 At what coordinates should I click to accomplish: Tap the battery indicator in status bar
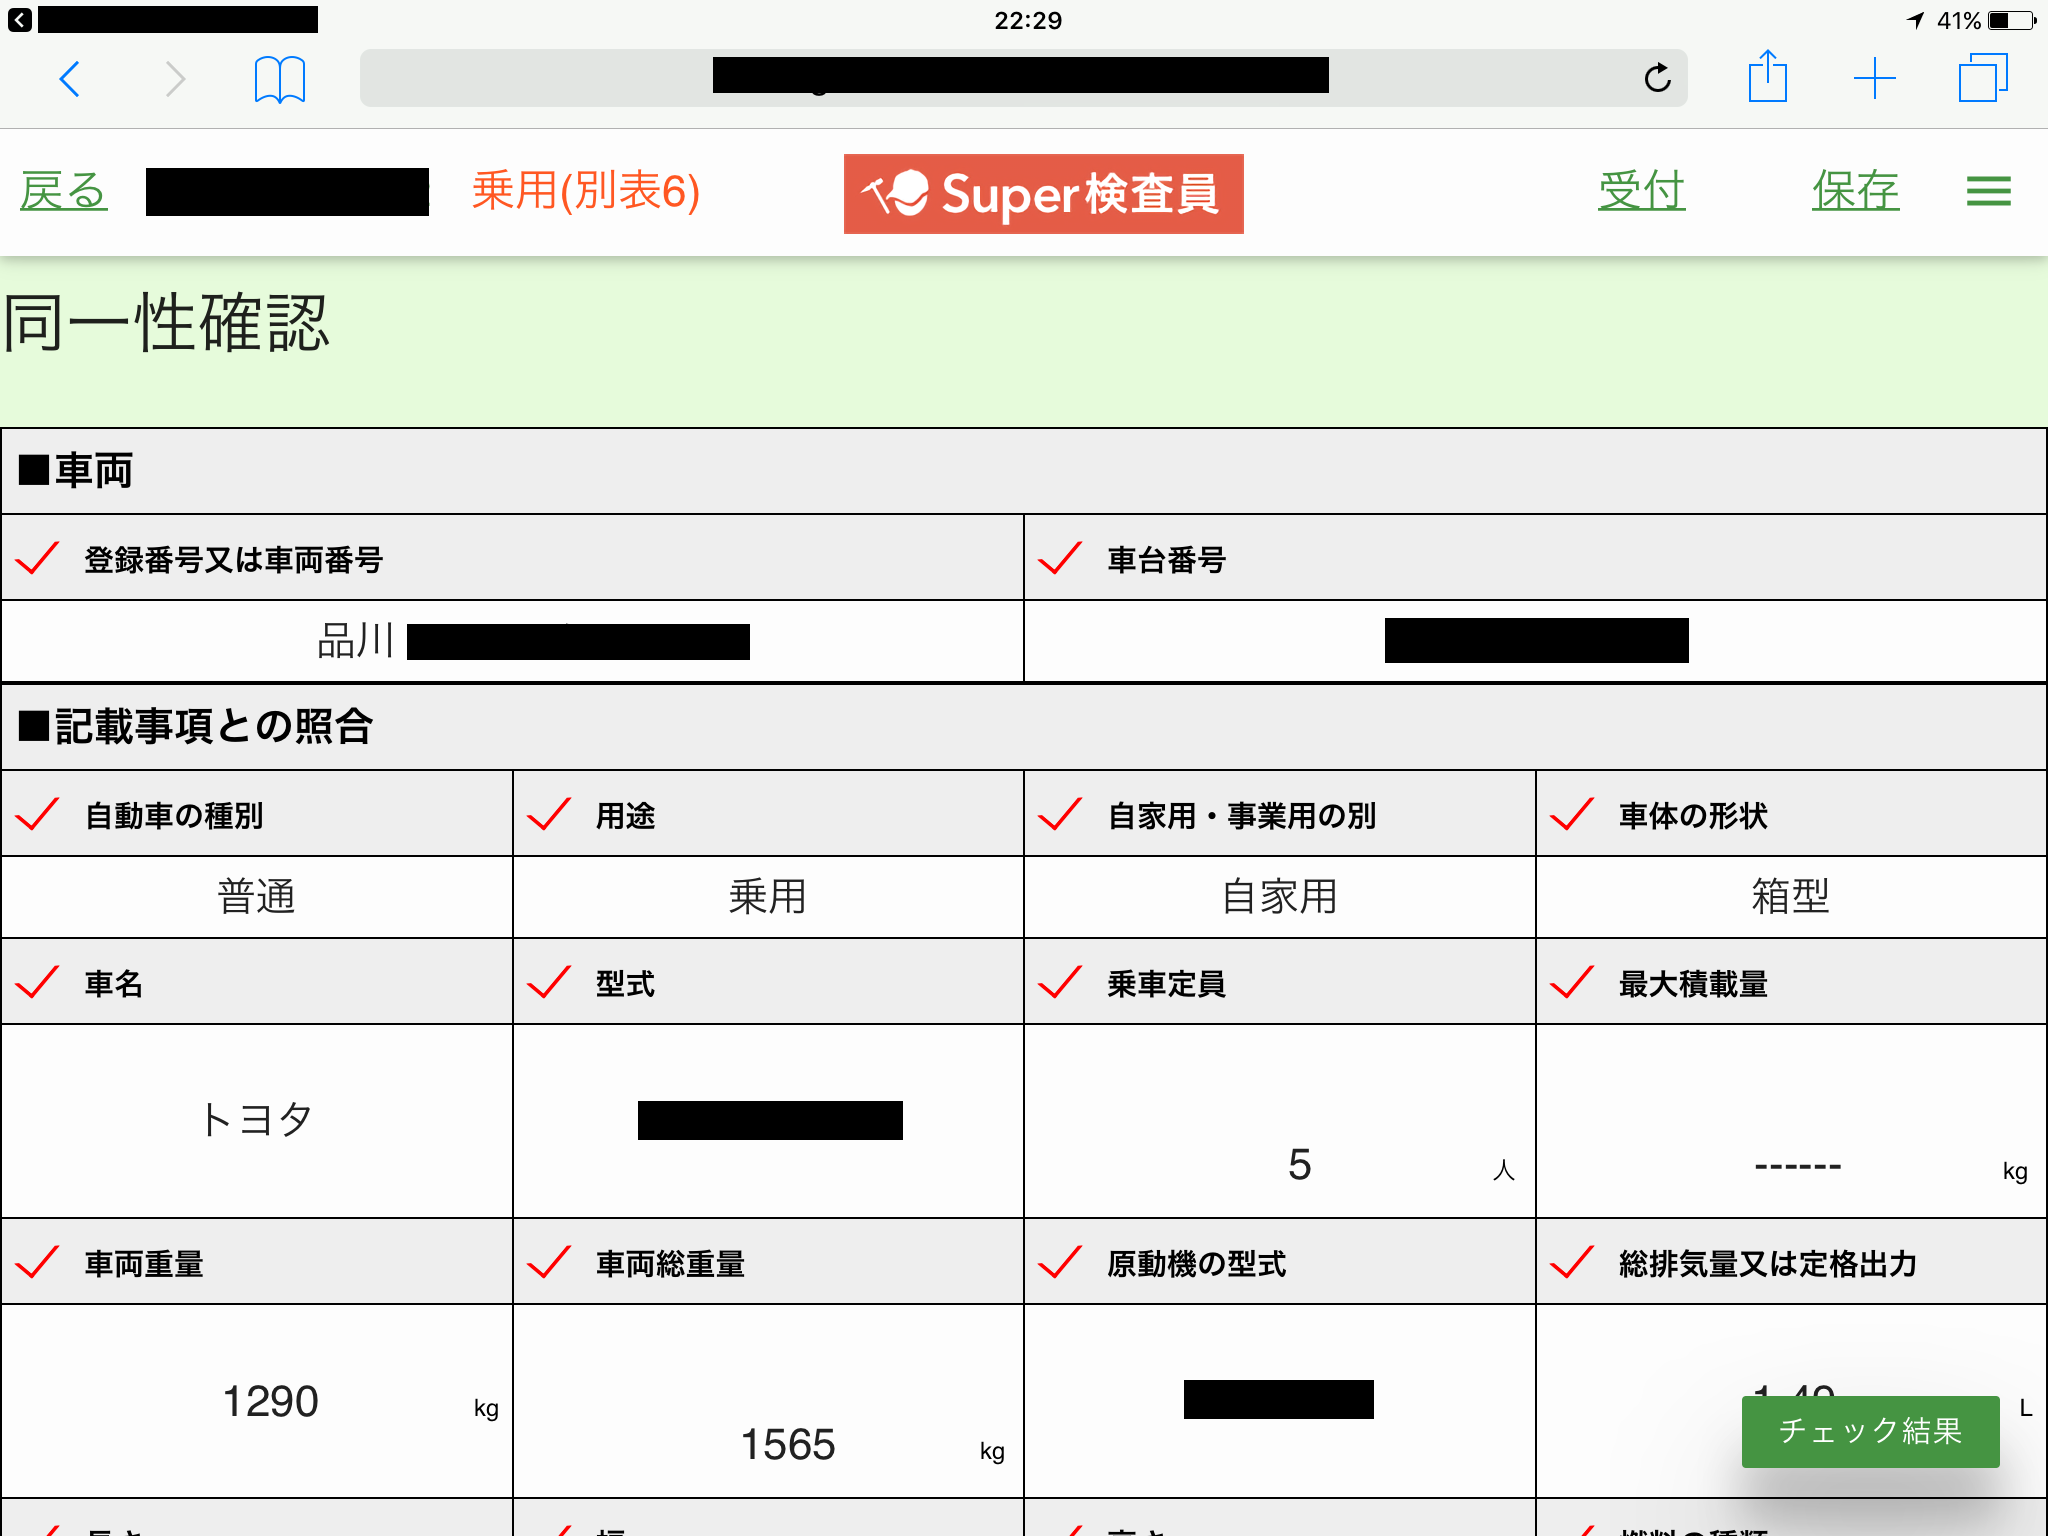(2013, 20)
